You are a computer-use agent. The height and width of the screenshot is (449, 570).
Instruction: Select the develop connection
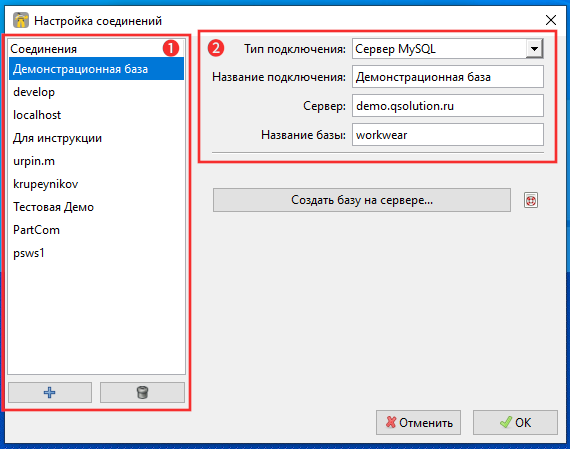coord(96,92)
